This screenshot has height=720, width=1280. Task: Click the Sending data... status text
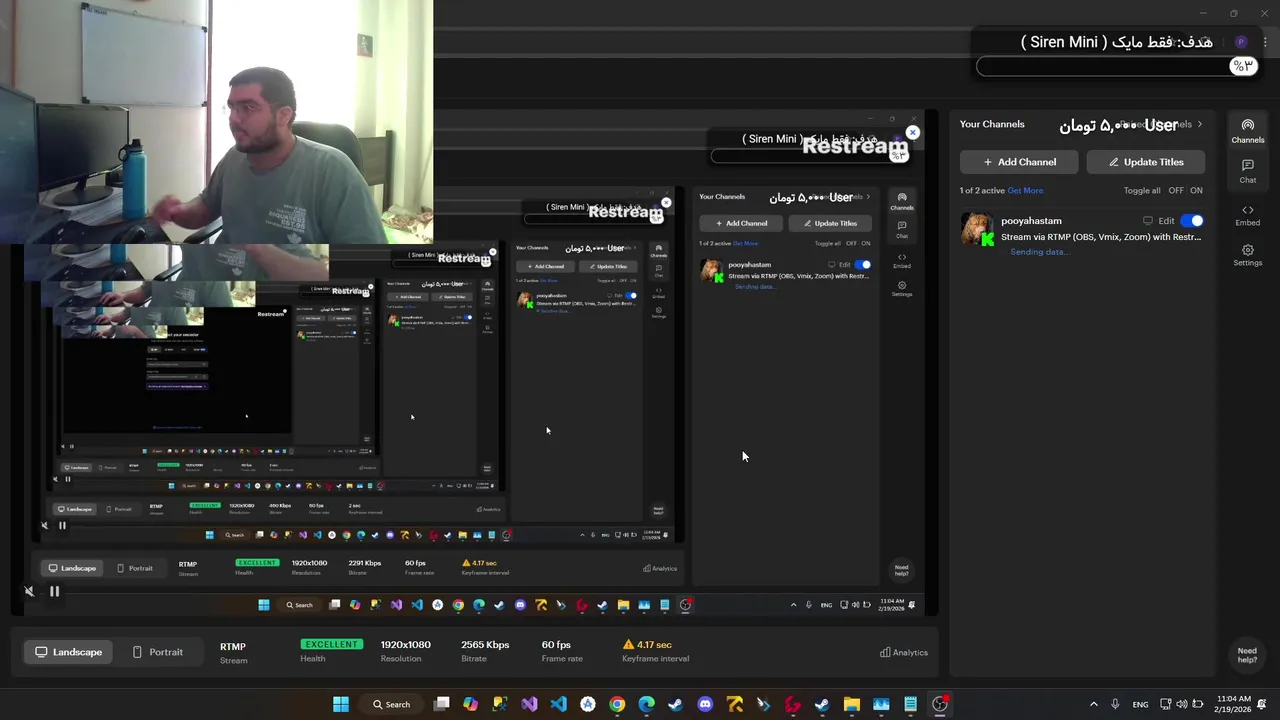1040,252
